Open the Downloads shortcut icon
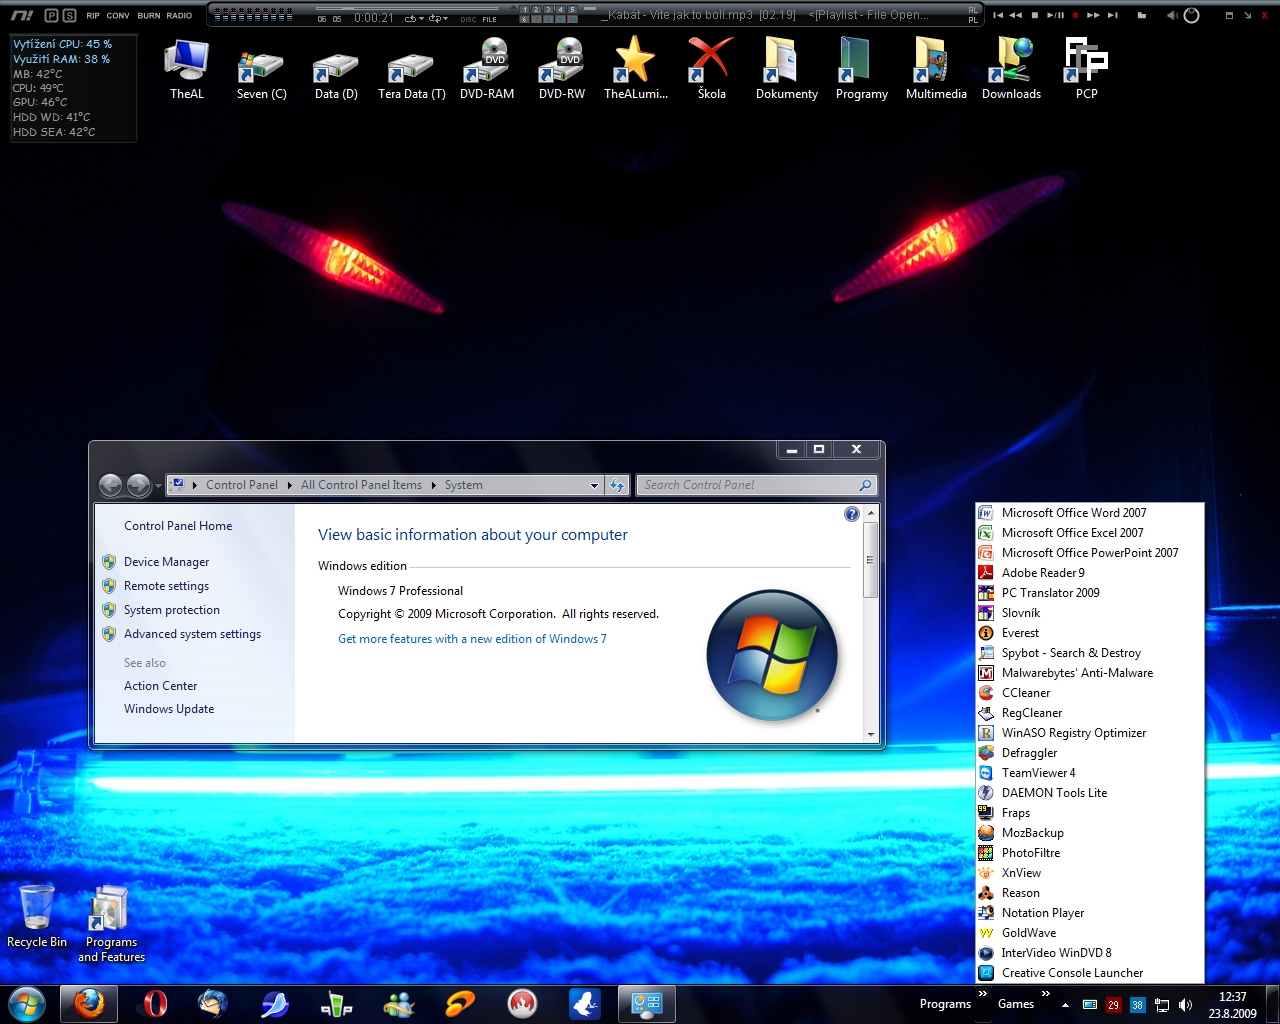 coord(1011,68)
